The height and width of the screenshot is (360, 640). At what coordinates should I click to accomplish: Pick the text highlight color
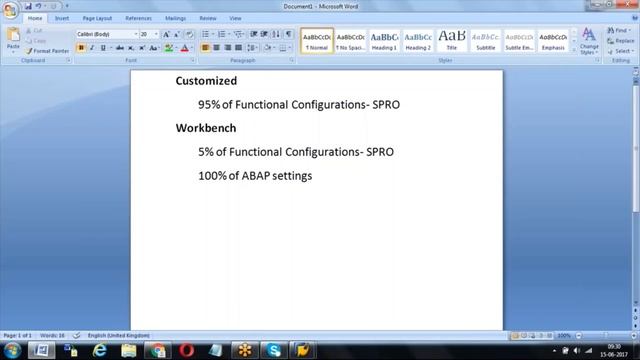coord(168,48)
